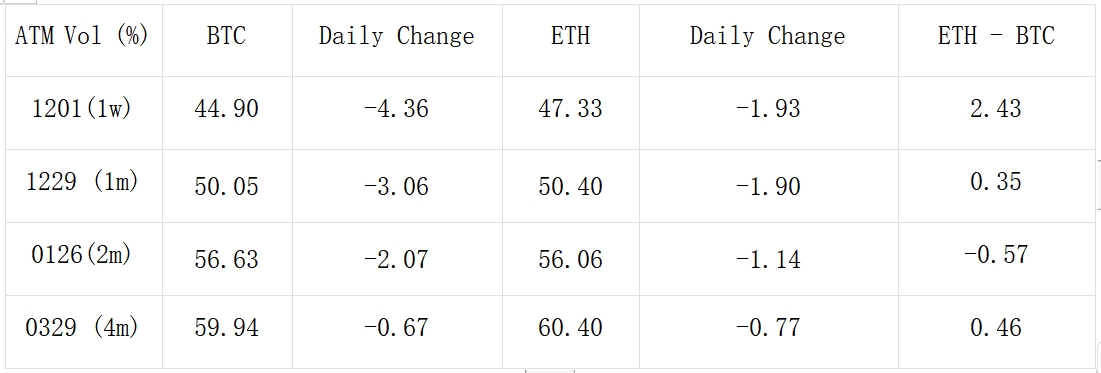Select the 0126(2m) row label cell
The image size is (1101, 373).
[x=84, y=259]
